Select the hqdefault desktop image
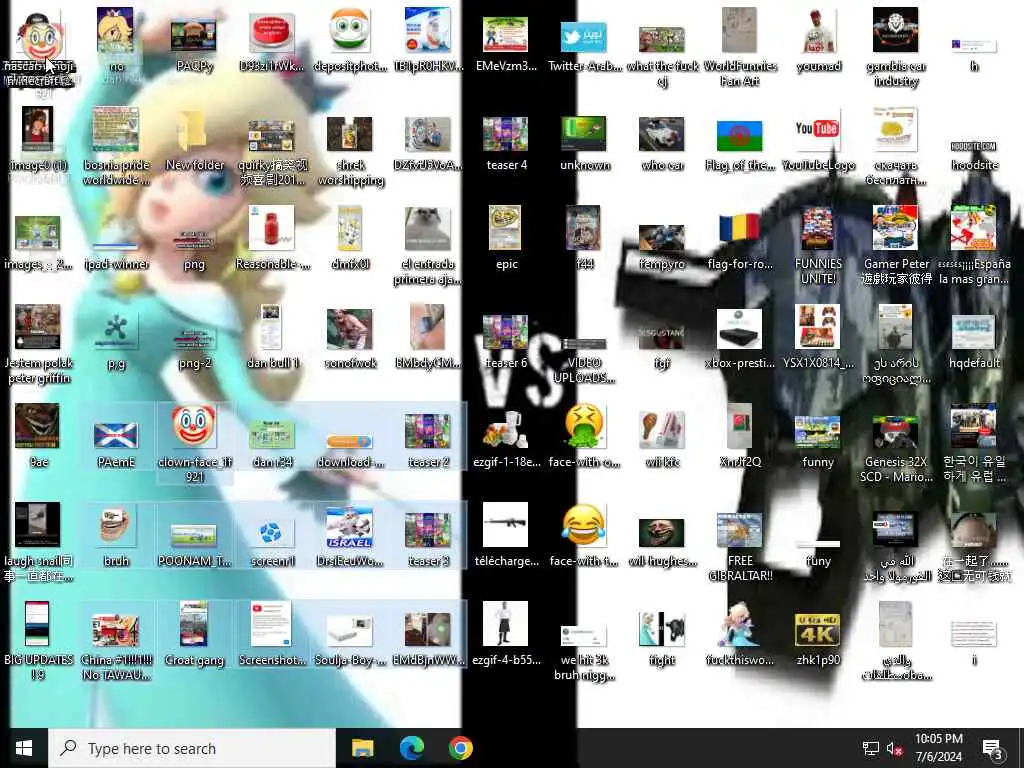 coord(974,341)
